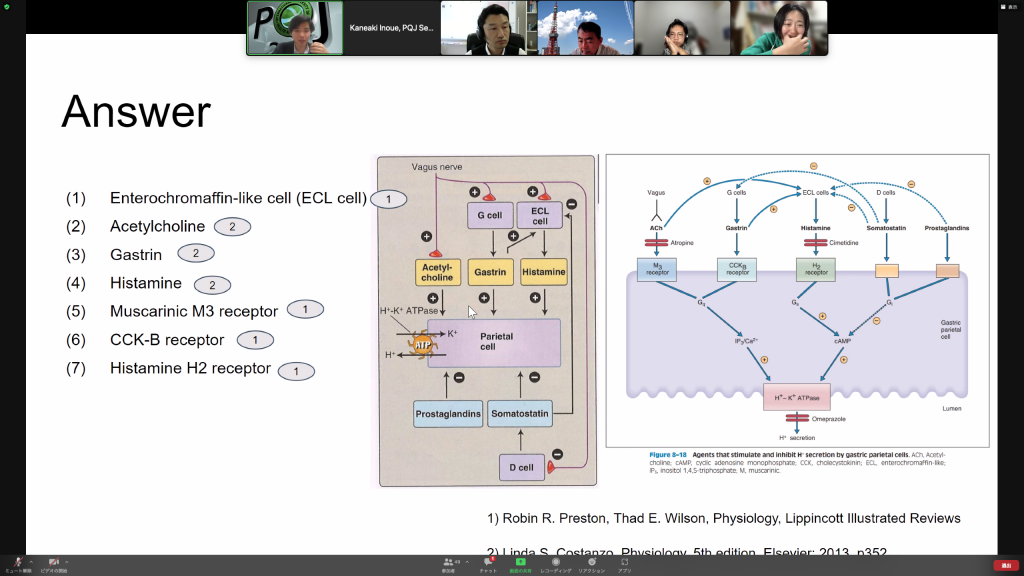Click the recording icon
The image size is (1024, 576).
pyautogui.click(x=555, y=562)
